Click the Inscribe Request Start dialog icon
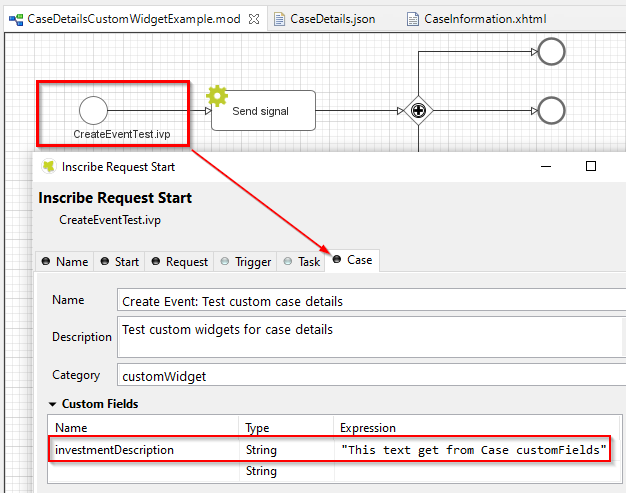This screenshot has height=493, width=626. (x=48, y=167)
